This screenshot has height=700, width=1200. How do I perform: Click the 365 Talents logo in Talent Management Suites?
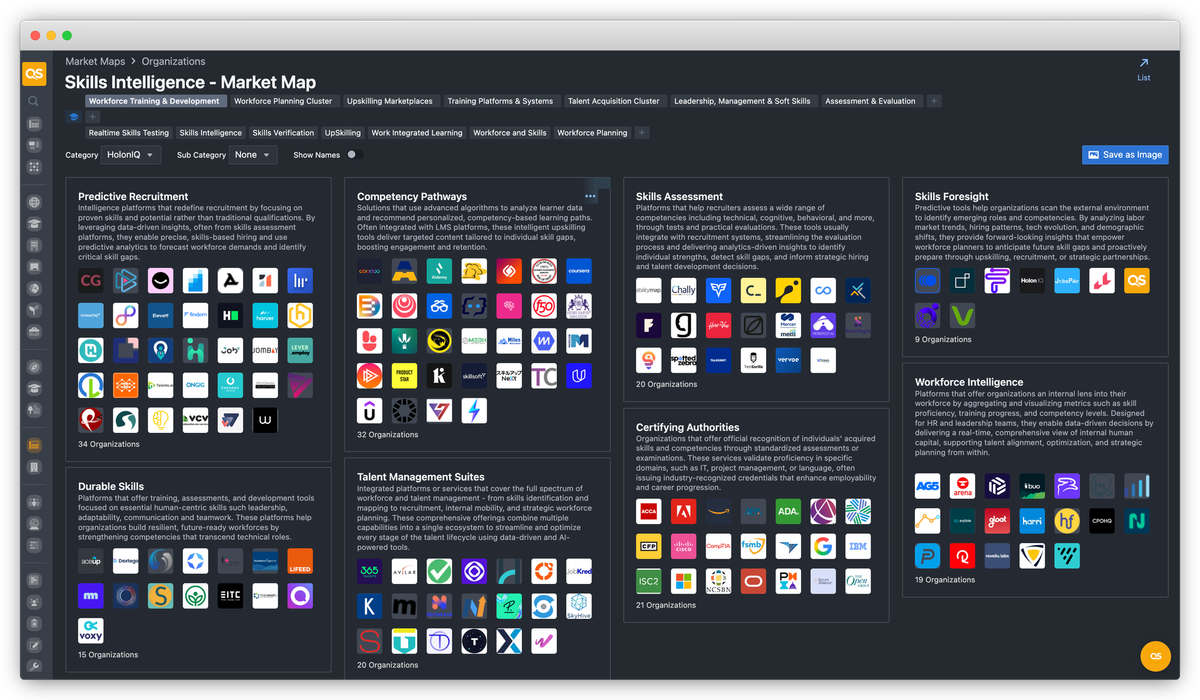coord(370,572)
